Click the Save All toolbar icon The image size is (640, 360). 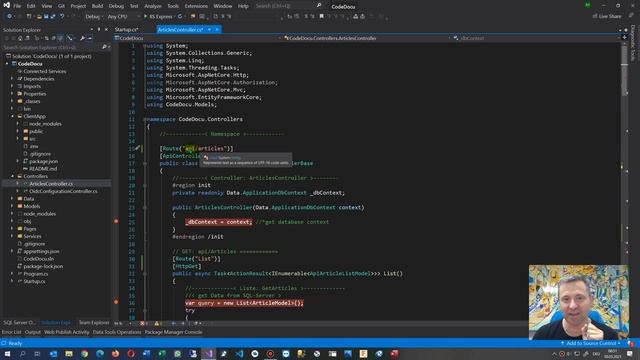(53, 17)
